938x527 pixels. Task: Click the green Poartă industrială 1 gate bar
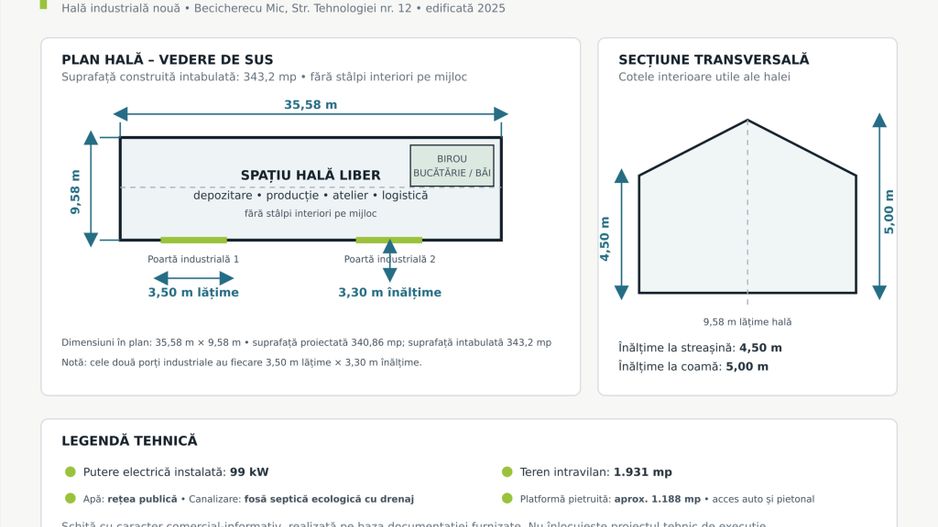[193, 240]
